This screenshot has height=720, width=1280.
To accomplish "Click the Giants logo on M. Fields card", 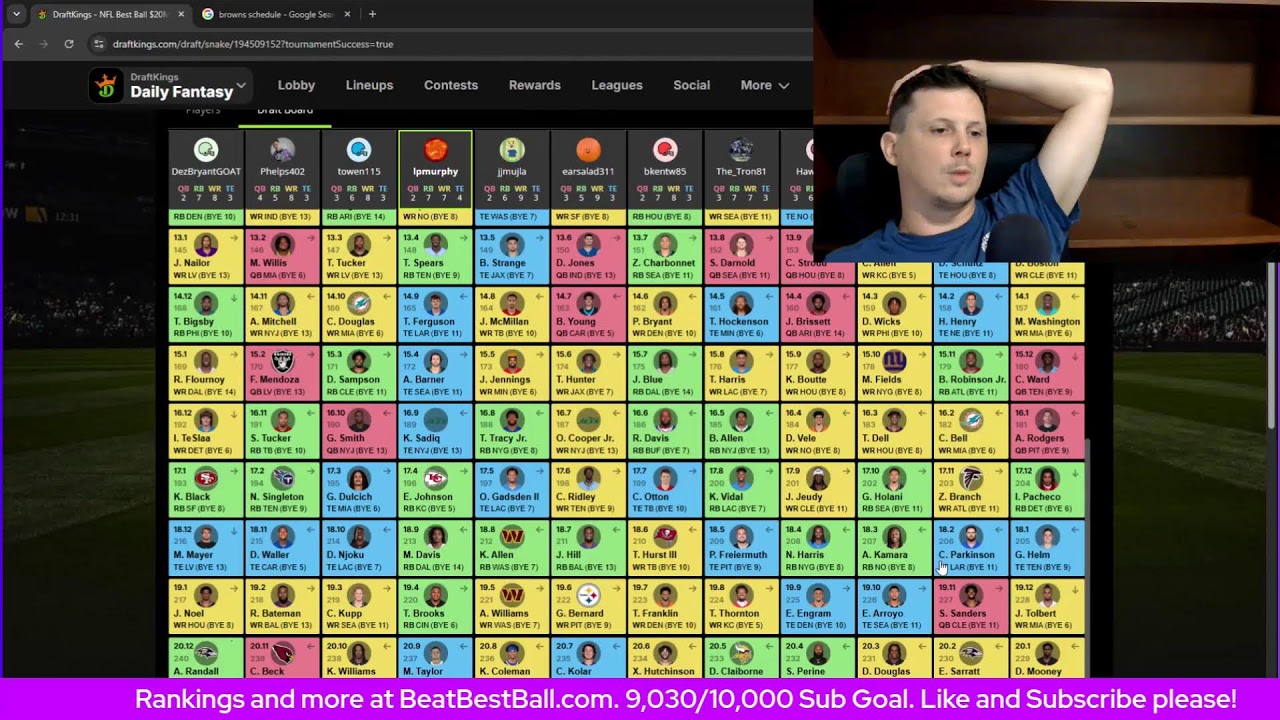I will [x=894, y=361].
